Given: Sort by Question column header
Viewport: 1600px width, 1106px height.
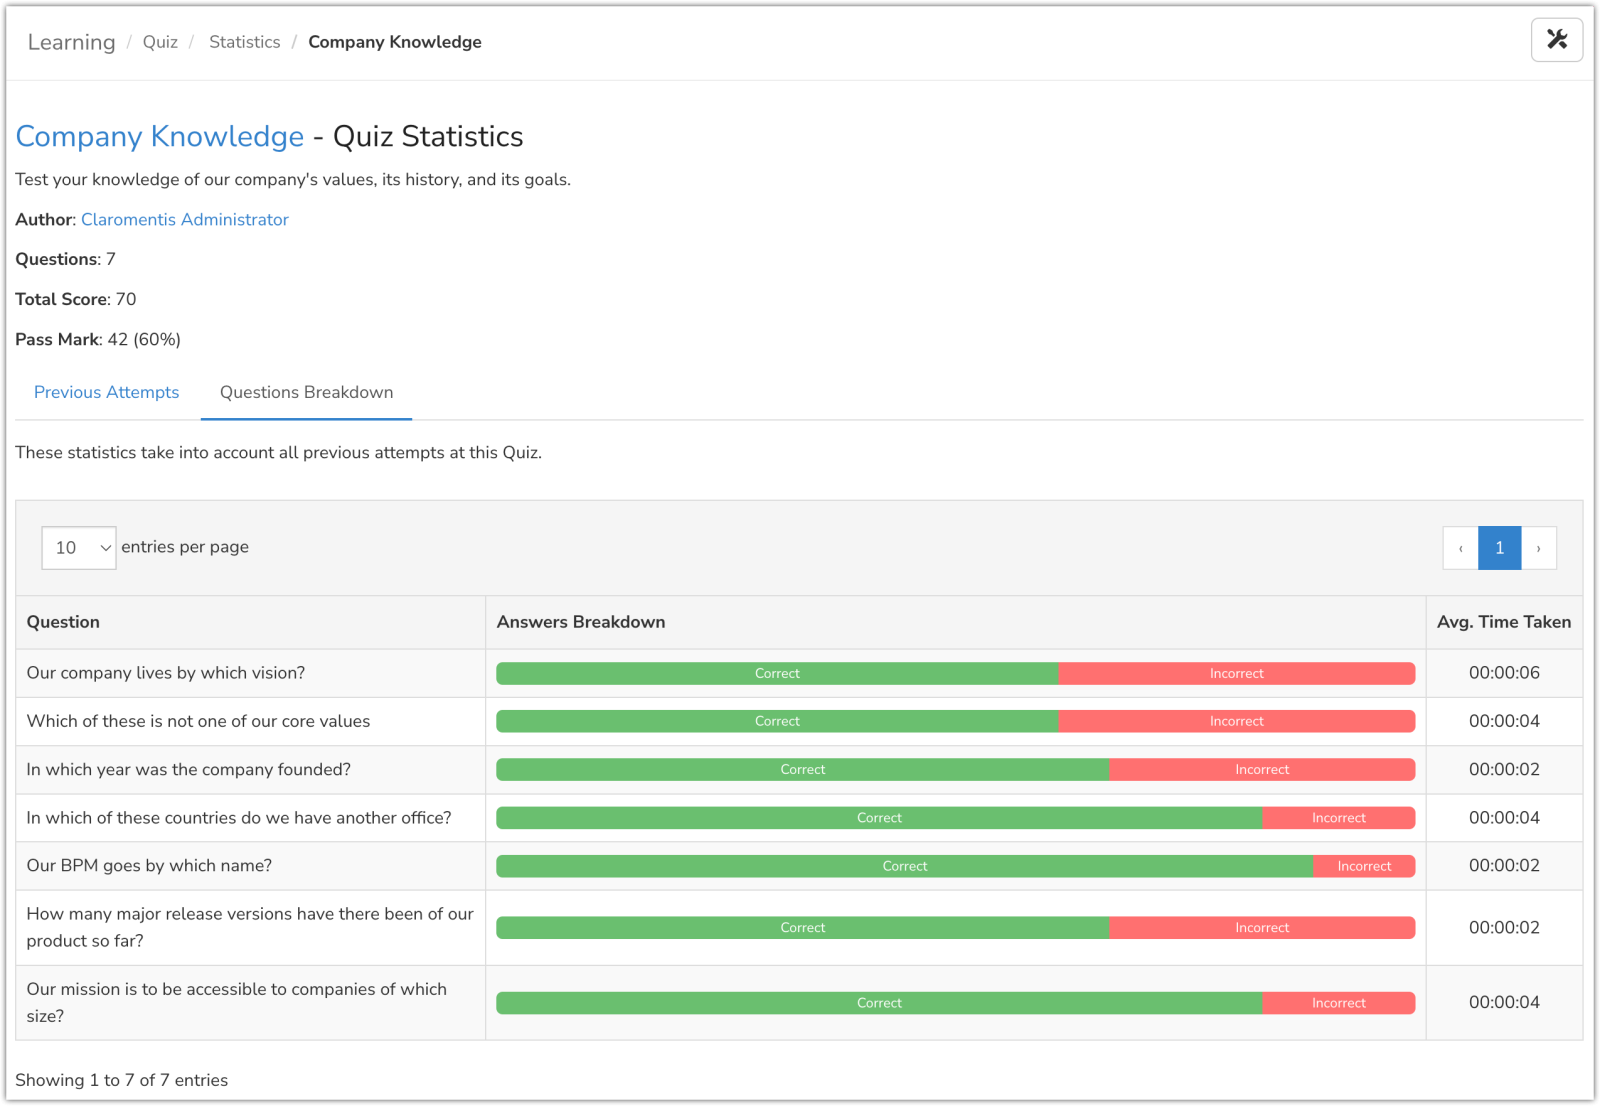Looking at the screenshot, I should 63,622.
